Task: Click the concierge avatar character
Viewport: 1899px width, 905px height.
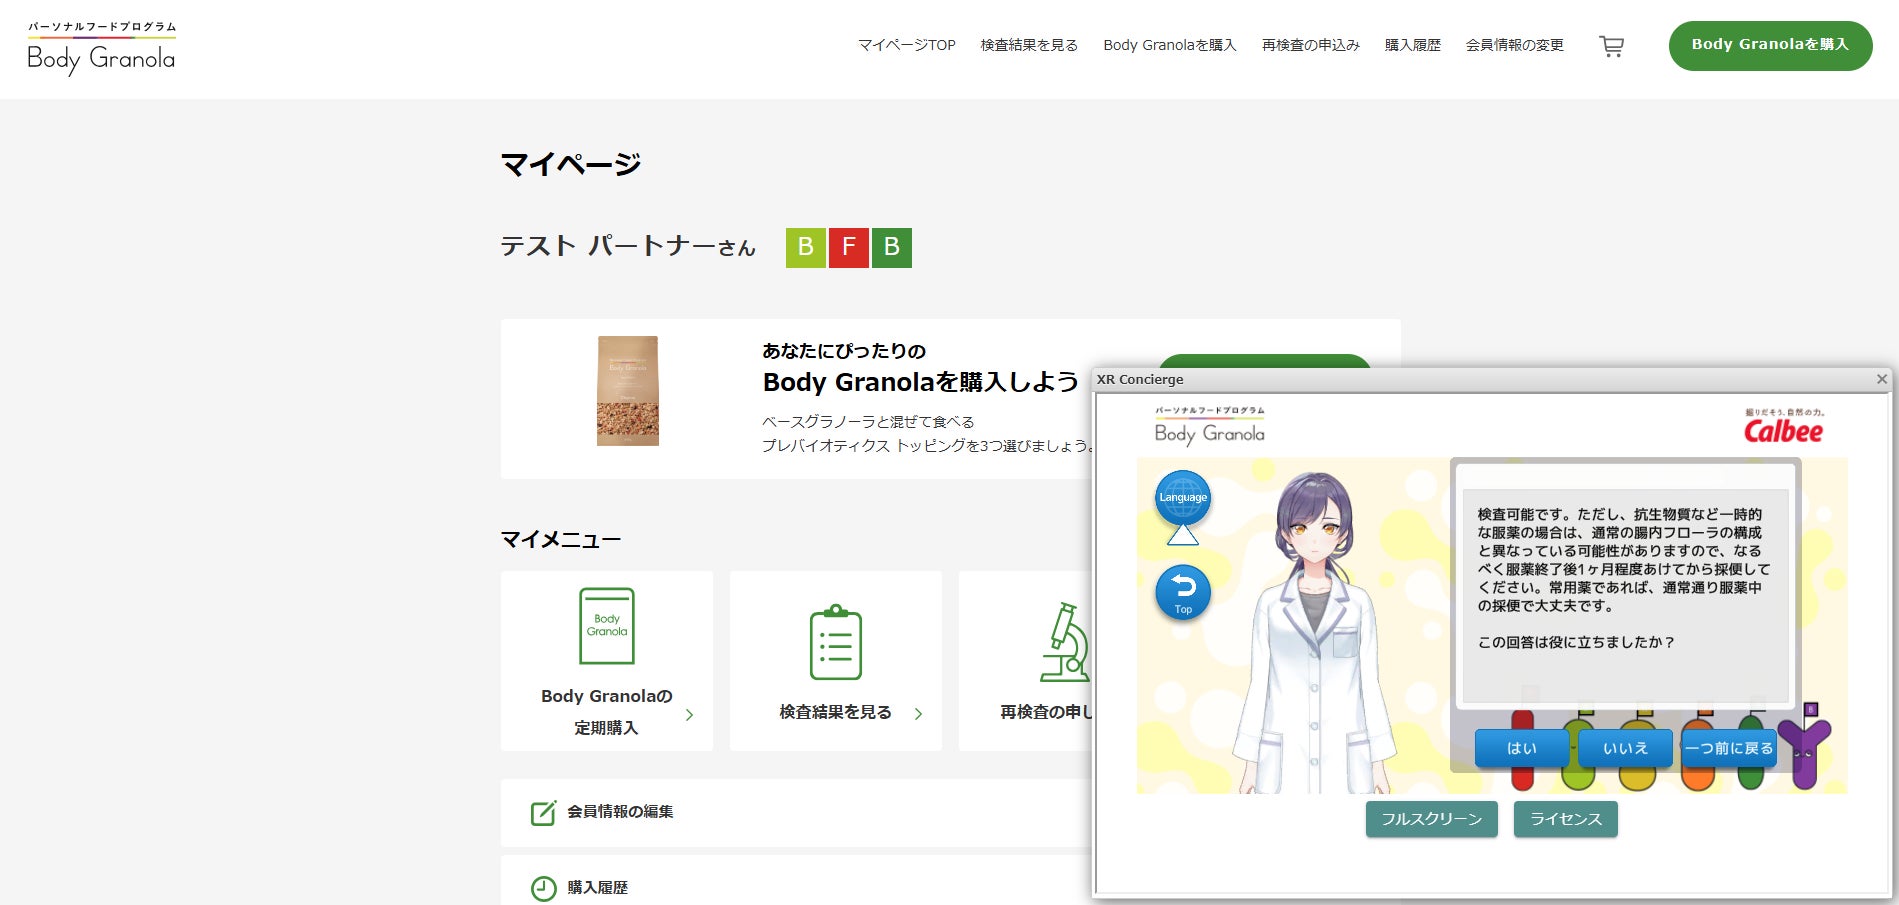Action: pyautogui.click(x=1314, y=633)
